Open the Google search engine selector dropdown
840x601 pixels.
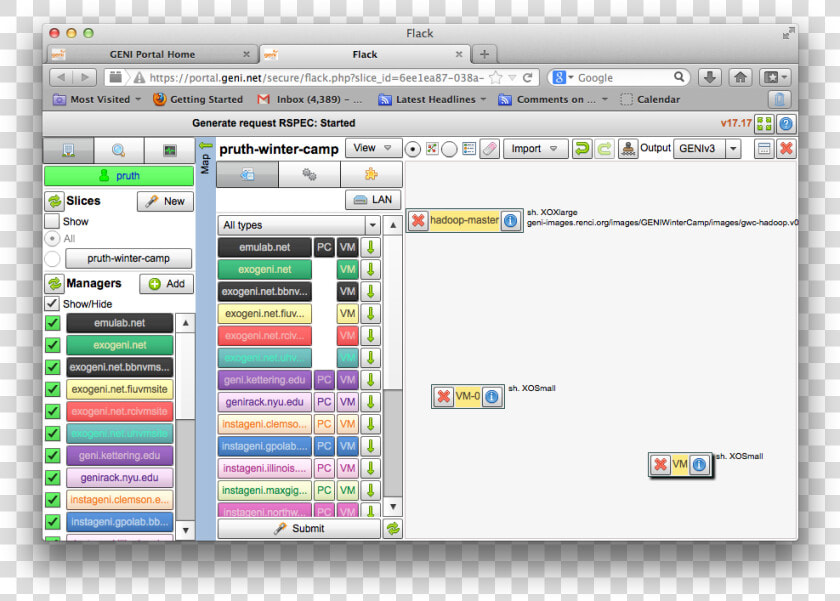click(x=562, y=78)
